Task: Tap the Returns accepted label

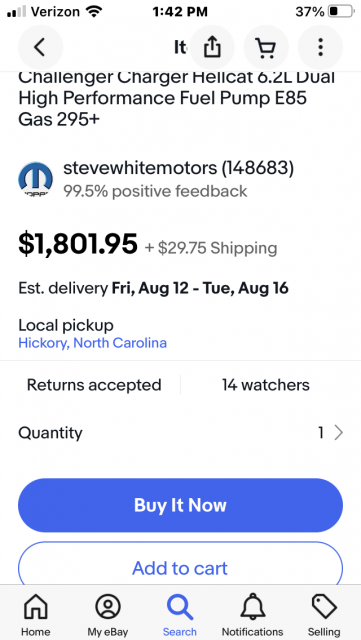Action: point(94,385)
